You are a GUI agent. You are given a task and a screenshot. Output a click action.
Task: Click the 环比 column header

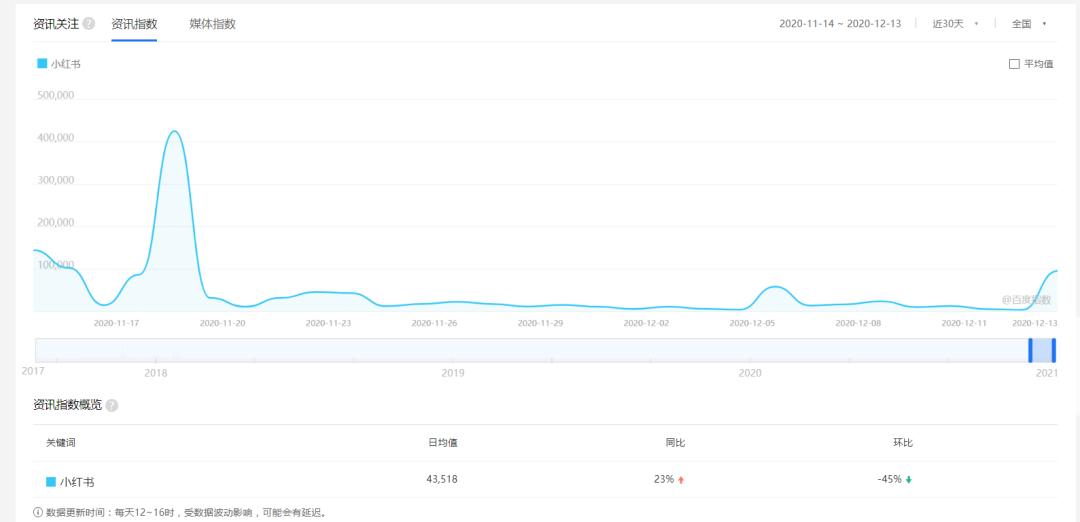tap(903, 443)
